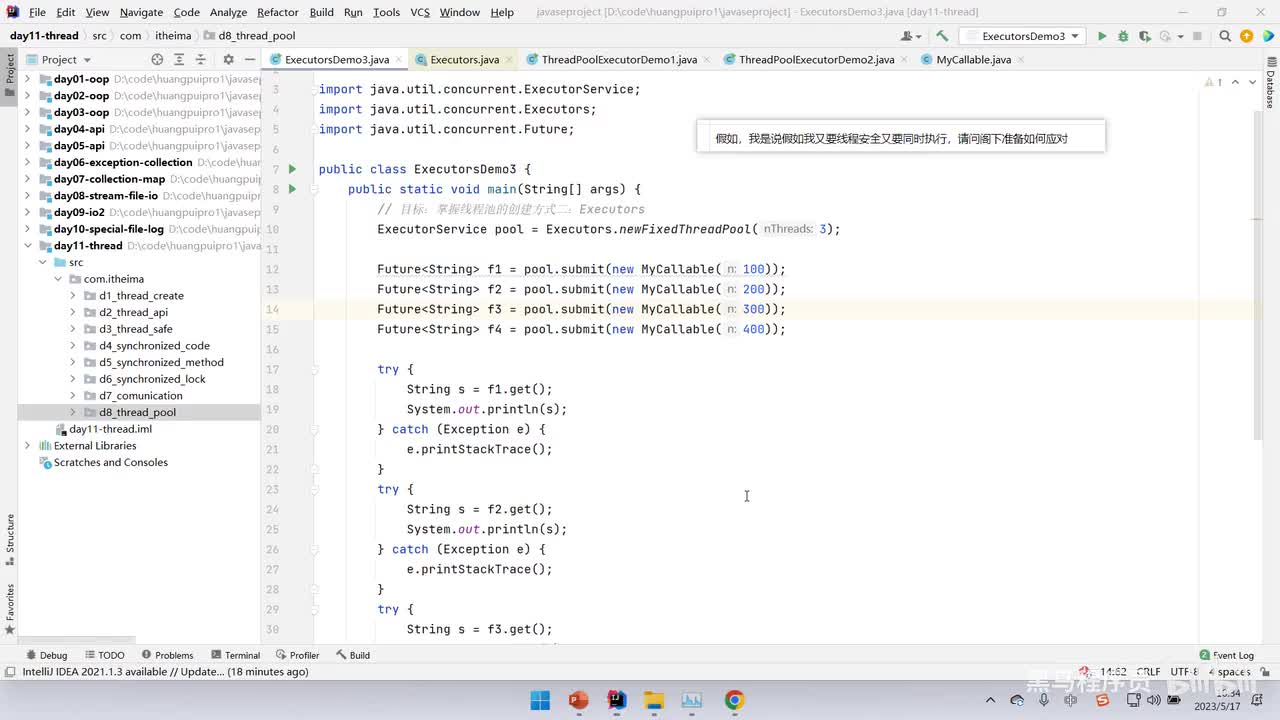Select the d4_synchronized_code package

[154, 346]
